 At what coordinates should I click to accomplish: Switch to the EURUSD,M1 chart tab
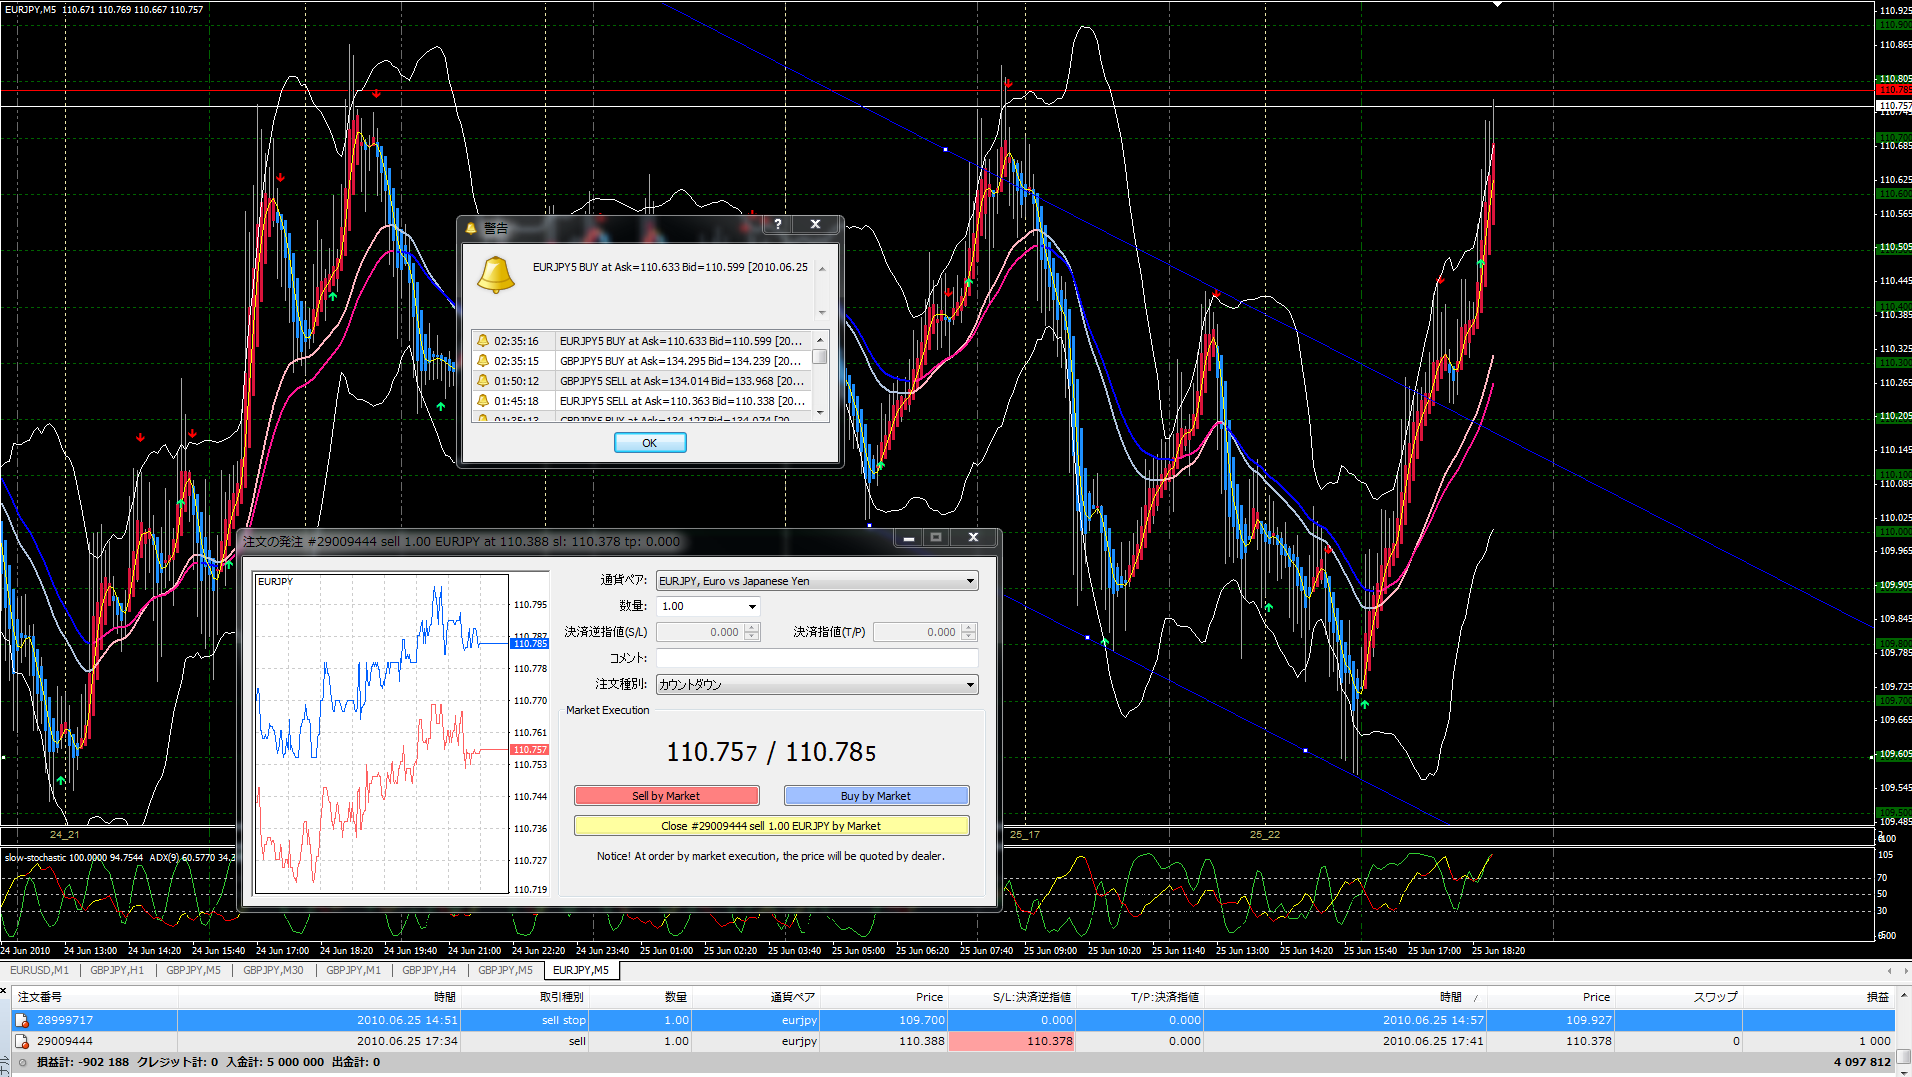pyautogui.click(x=39, y=970)
